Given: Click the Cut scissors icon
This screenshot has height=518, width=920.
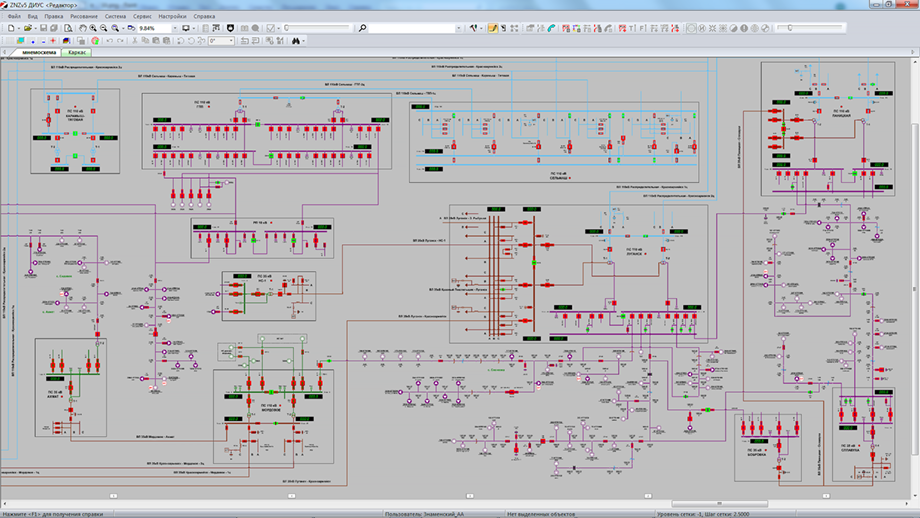Looking at the screenshot, I should [x=133, y=41].
